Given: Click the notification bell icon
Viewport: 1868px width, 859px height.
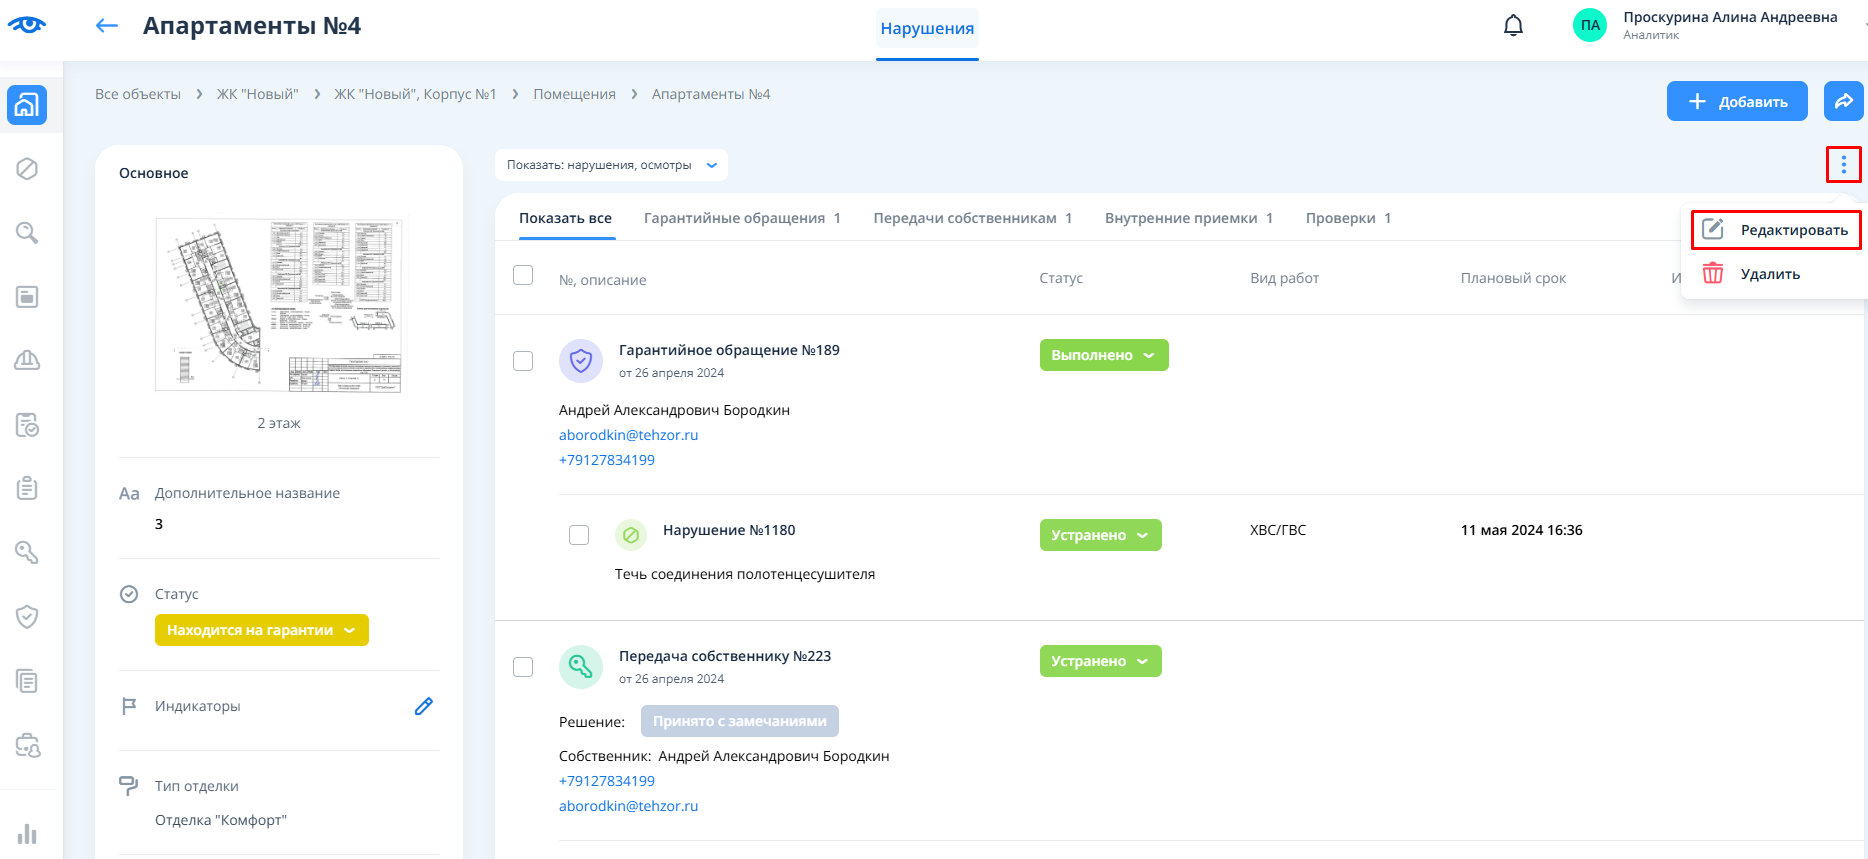Looking at the screenshot, I should point(1513,26).
